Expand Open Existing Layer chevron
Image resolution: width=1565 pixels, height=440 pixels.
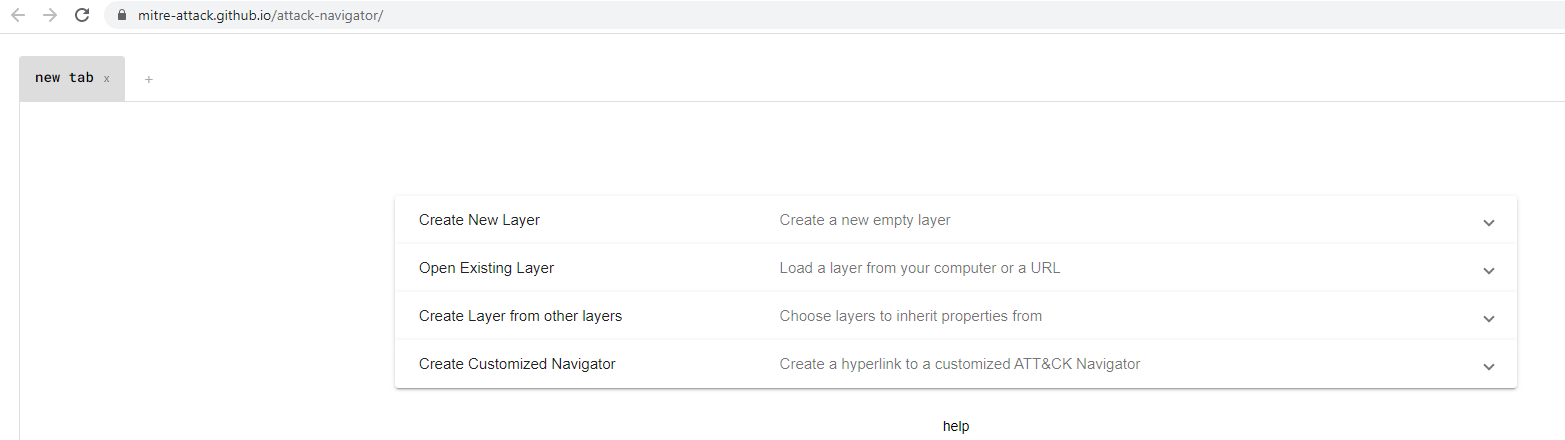(x=1489, y=270)
